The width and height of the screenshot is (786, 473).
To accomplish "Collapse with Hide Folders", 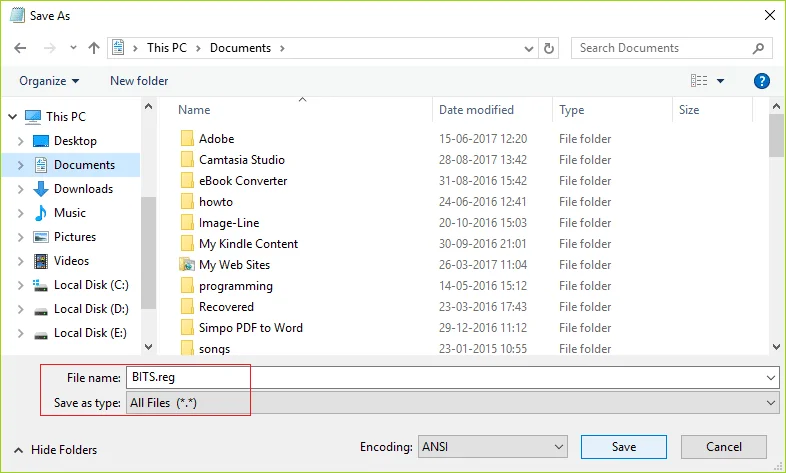I will tap(56, 450).
